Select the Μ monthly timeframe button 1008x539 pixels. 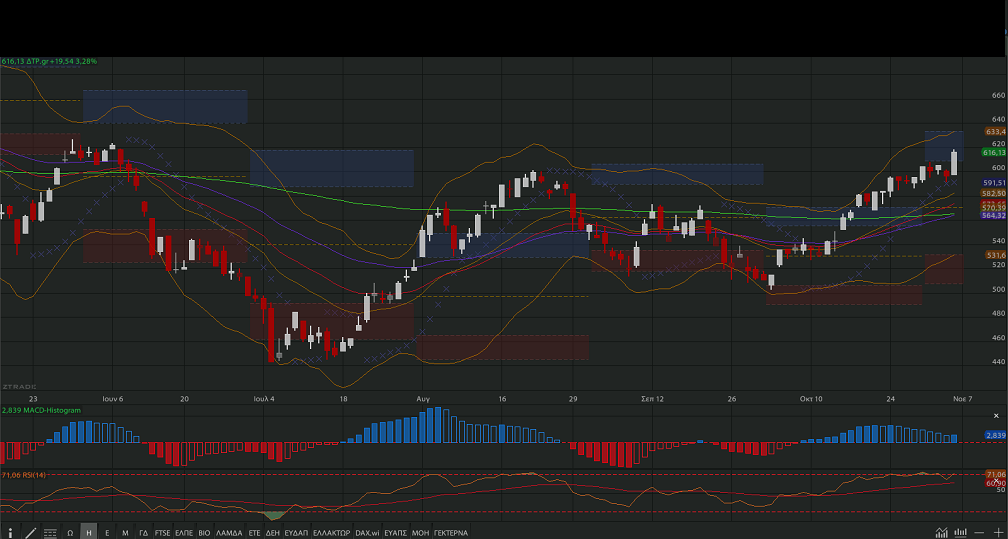click(x=125, y=533)
